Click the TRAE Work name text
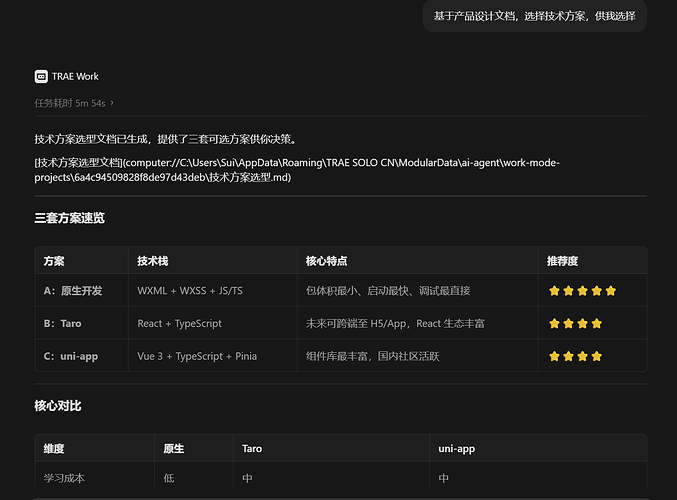The image size is (677, 500). 75,76
